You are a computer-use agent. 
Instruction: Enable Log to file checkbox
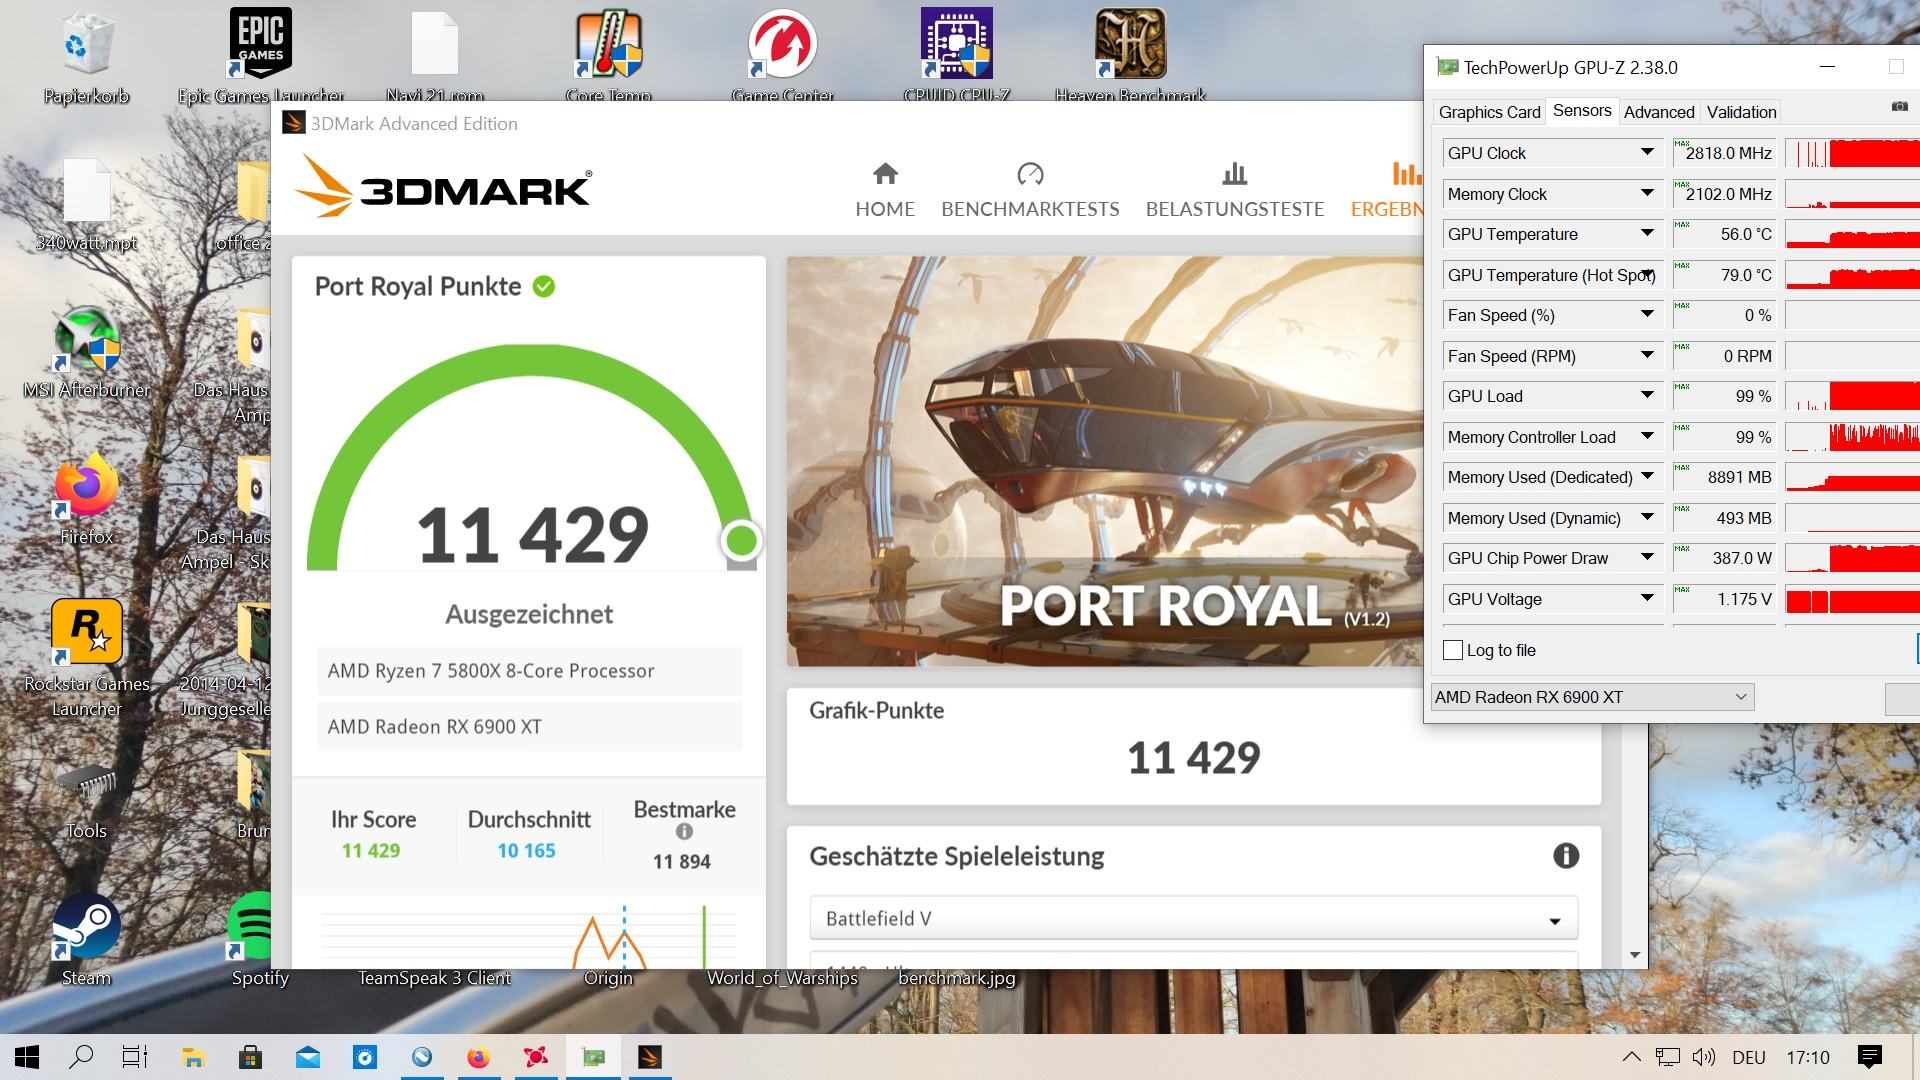click(x=1453, y=650)
